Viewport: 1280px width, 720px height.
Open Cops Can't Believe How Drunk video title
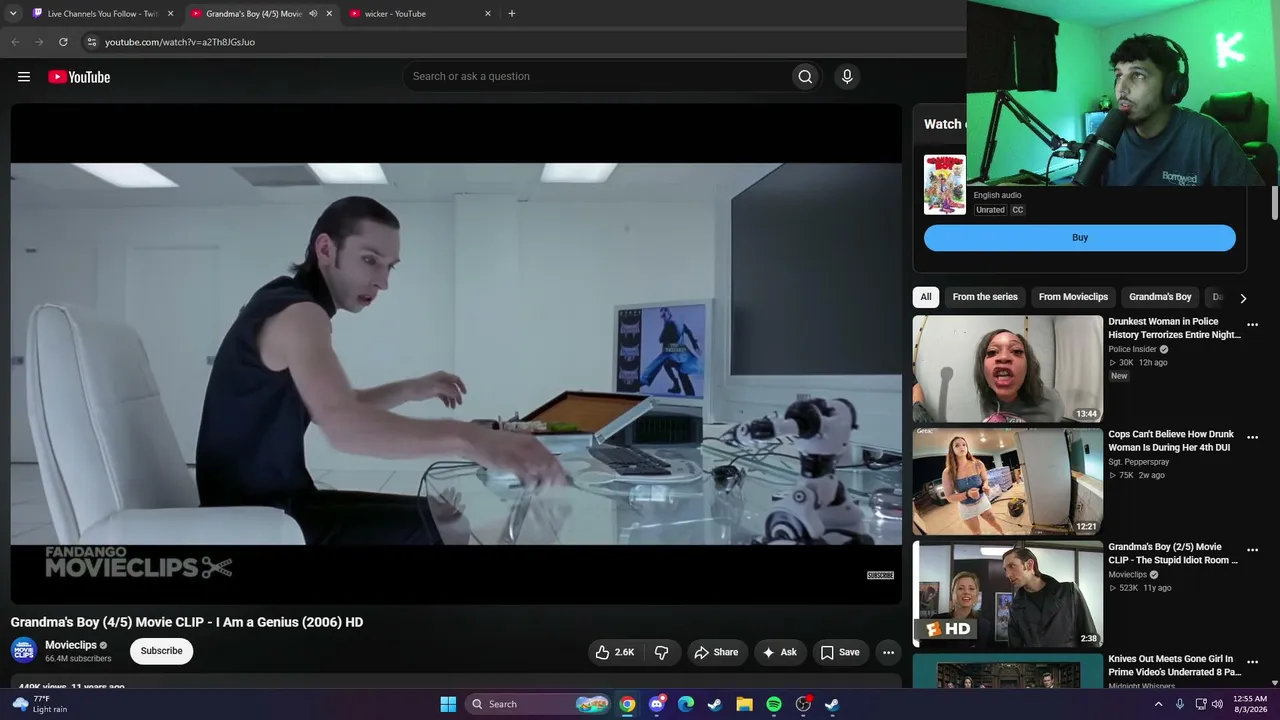(x=1171, y=441)
